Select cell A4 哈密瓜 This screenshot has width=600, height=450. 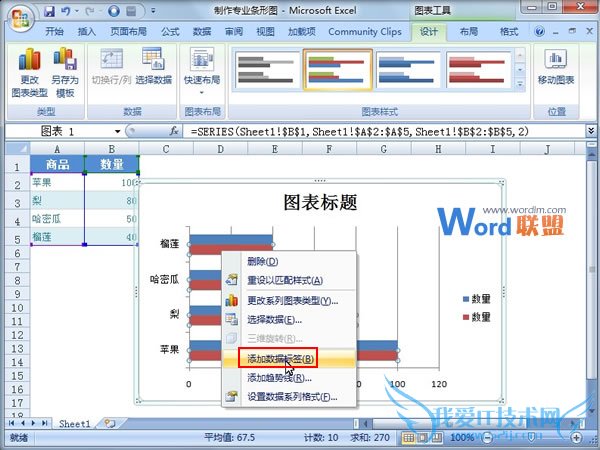pos(57,219)
